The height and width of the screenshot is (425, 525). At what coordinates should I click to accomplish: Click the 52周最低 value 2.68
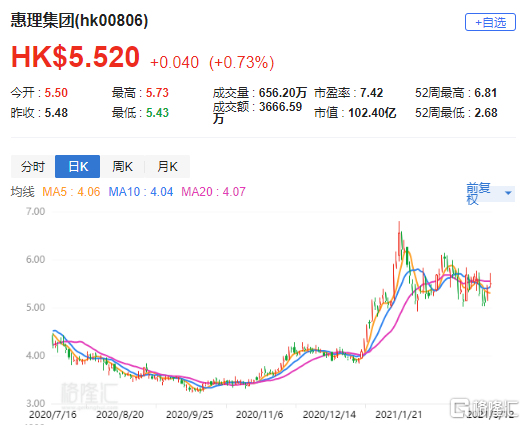click(x=485, y=113)
